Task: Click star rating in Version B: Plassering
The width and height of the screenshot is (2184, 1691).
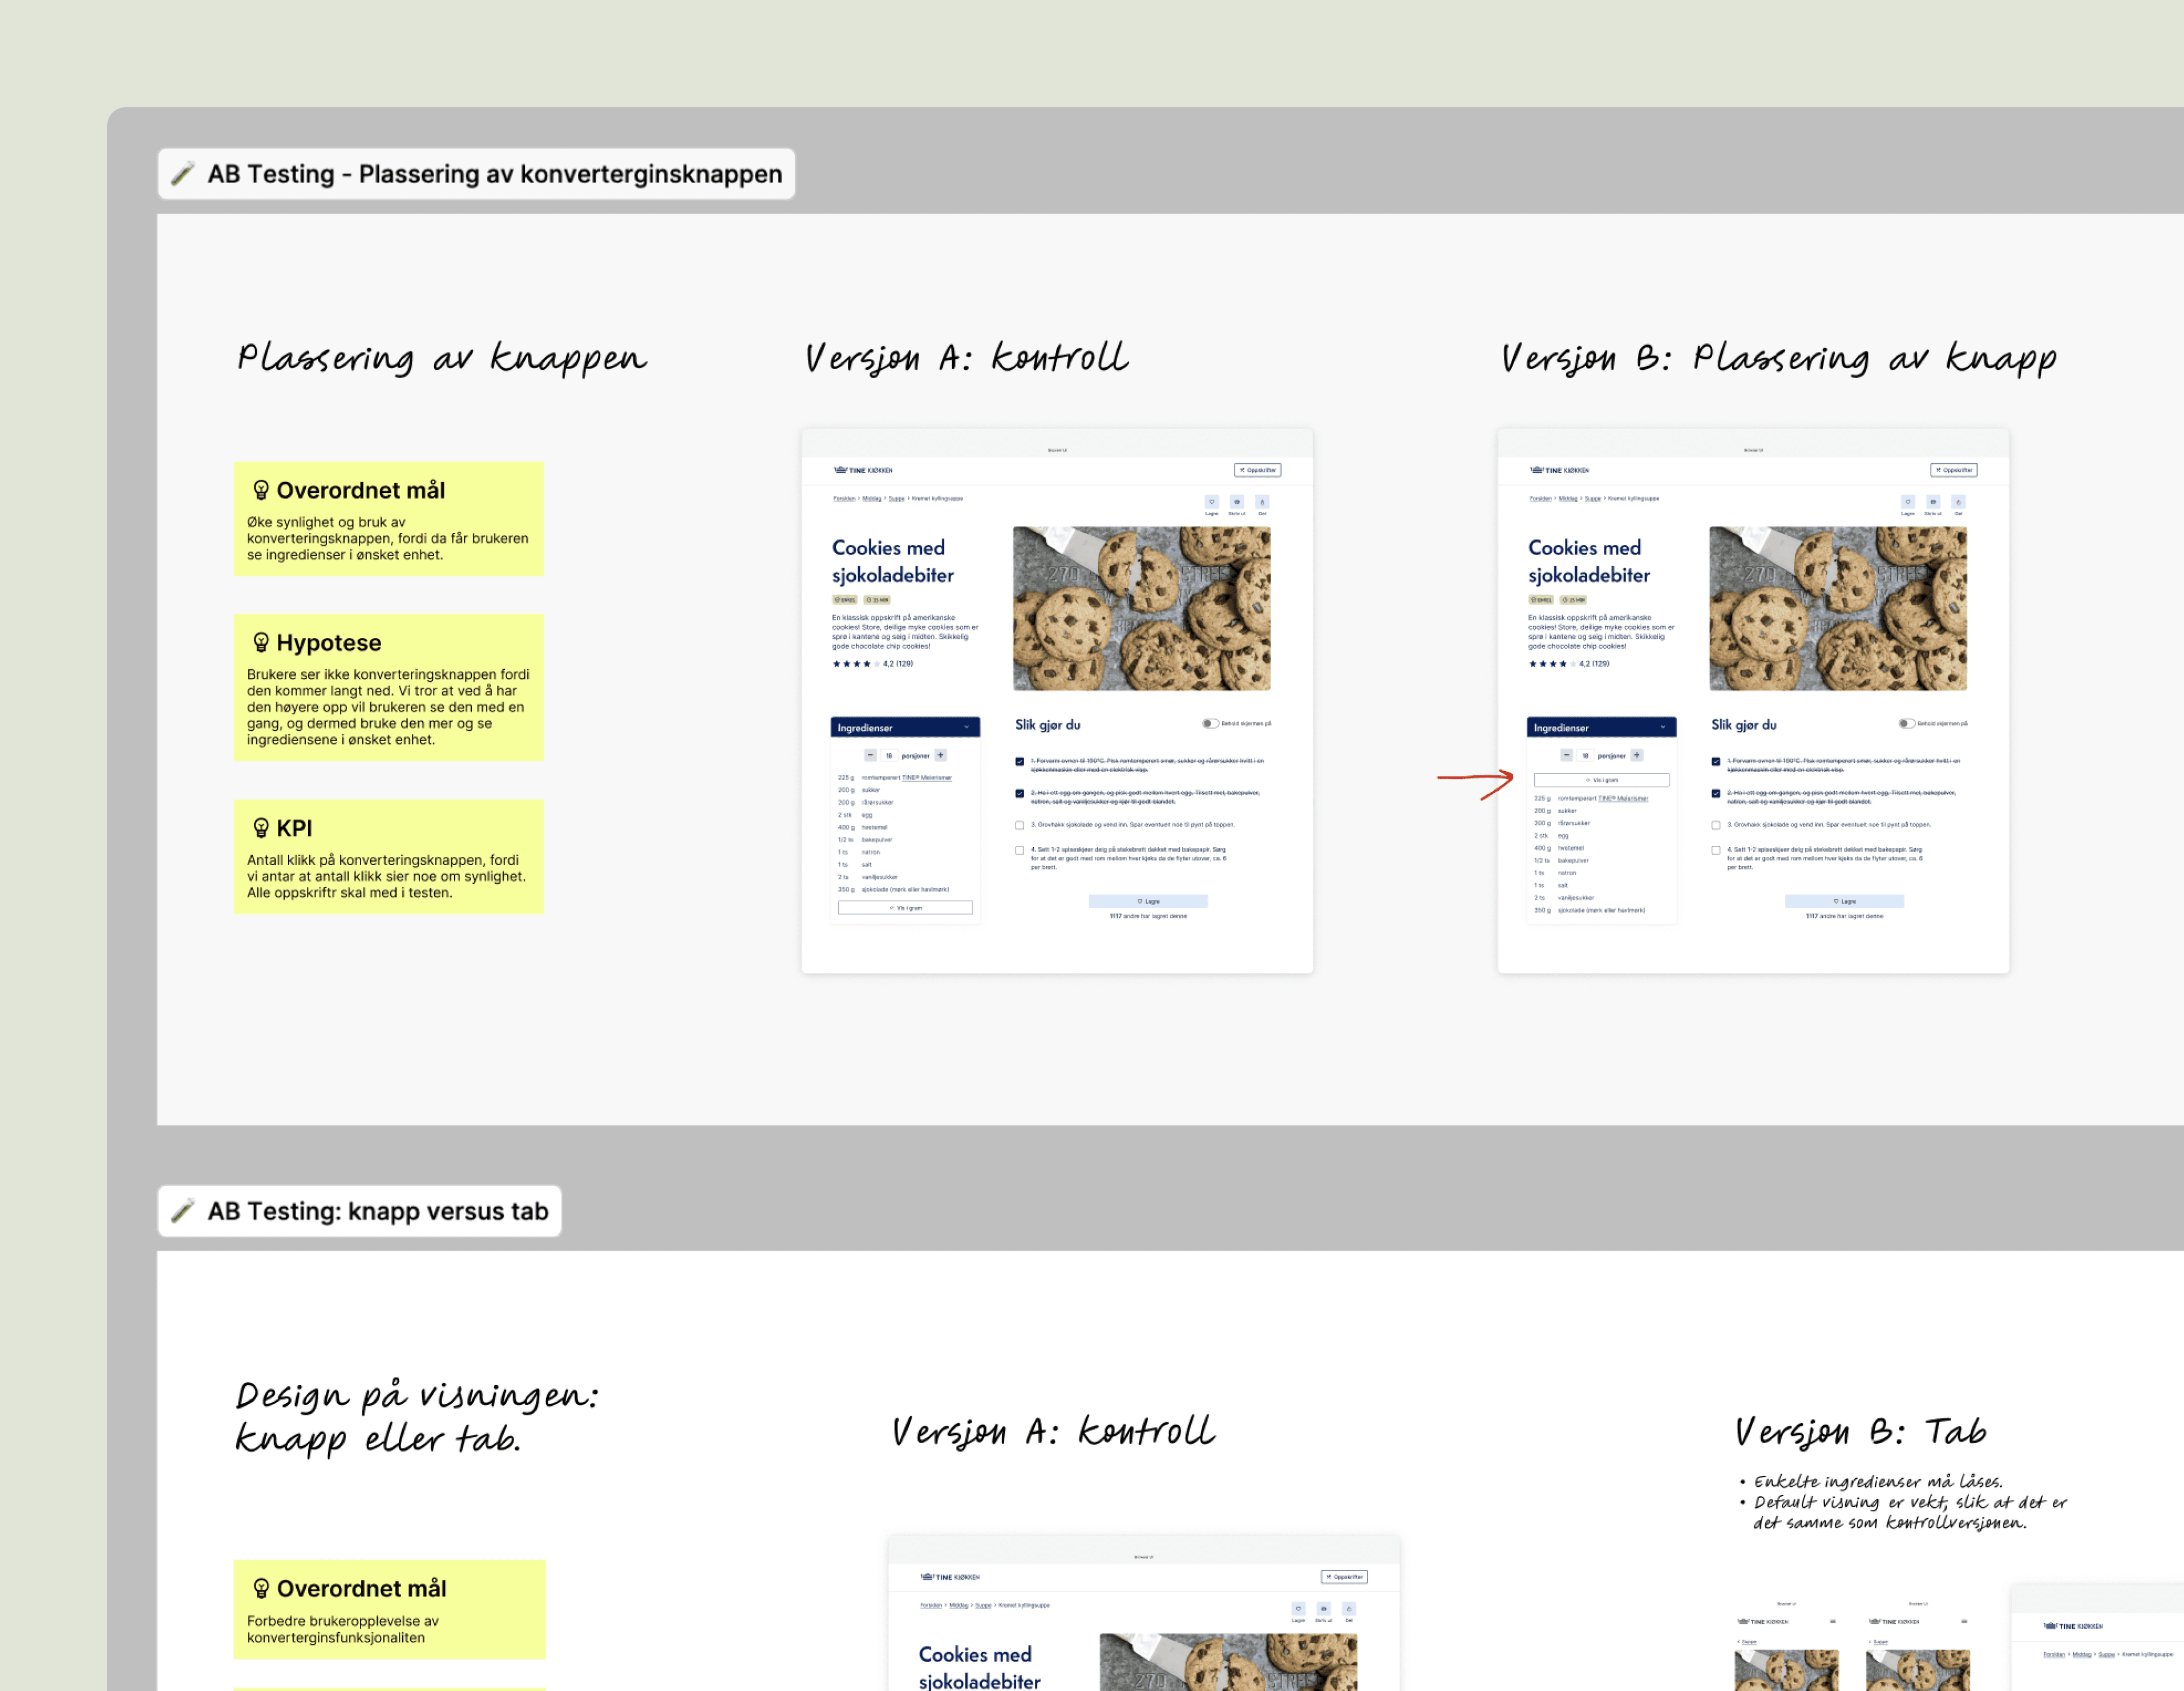Action: pos(1552,664)
